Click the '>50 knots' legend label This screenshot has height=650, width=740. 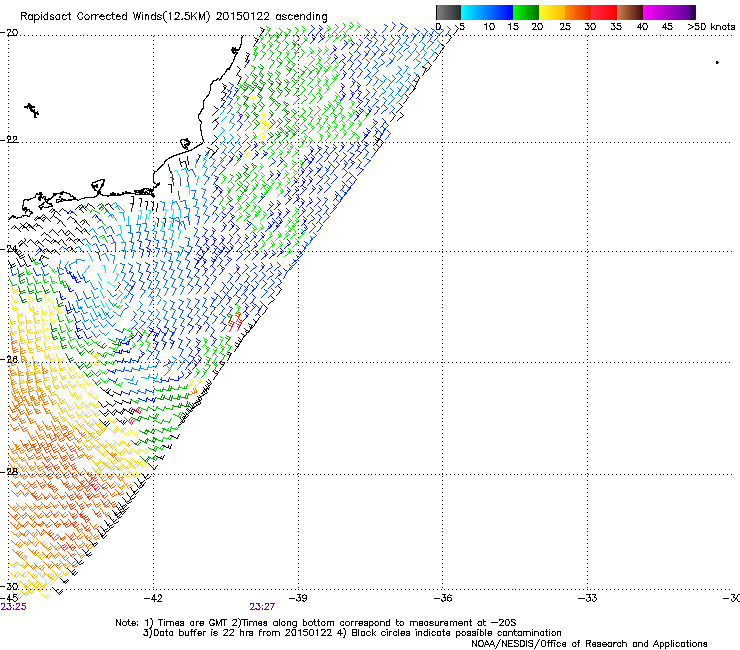pos(711,27)
